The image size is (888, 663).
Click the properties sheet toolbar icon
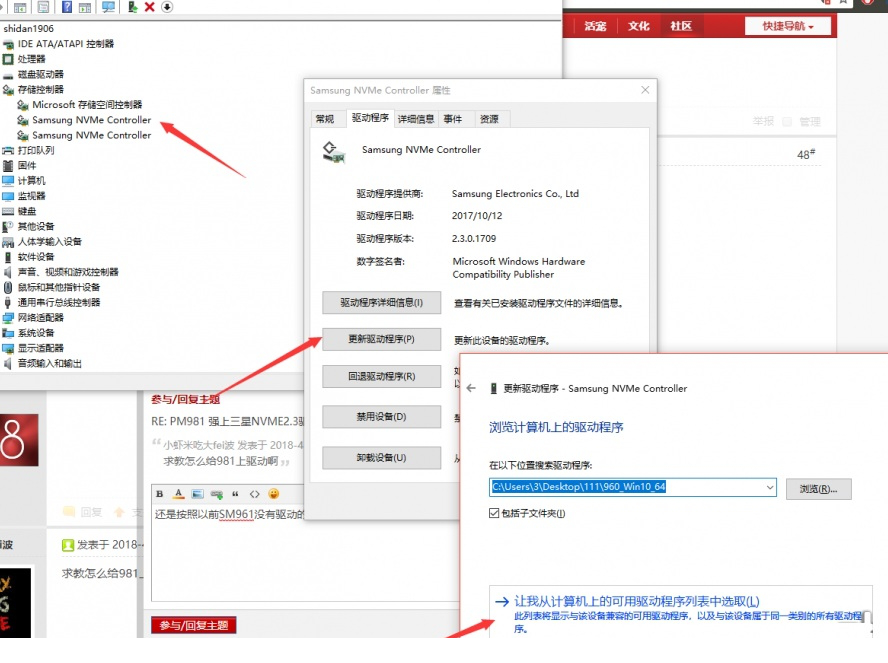(43, 7)
